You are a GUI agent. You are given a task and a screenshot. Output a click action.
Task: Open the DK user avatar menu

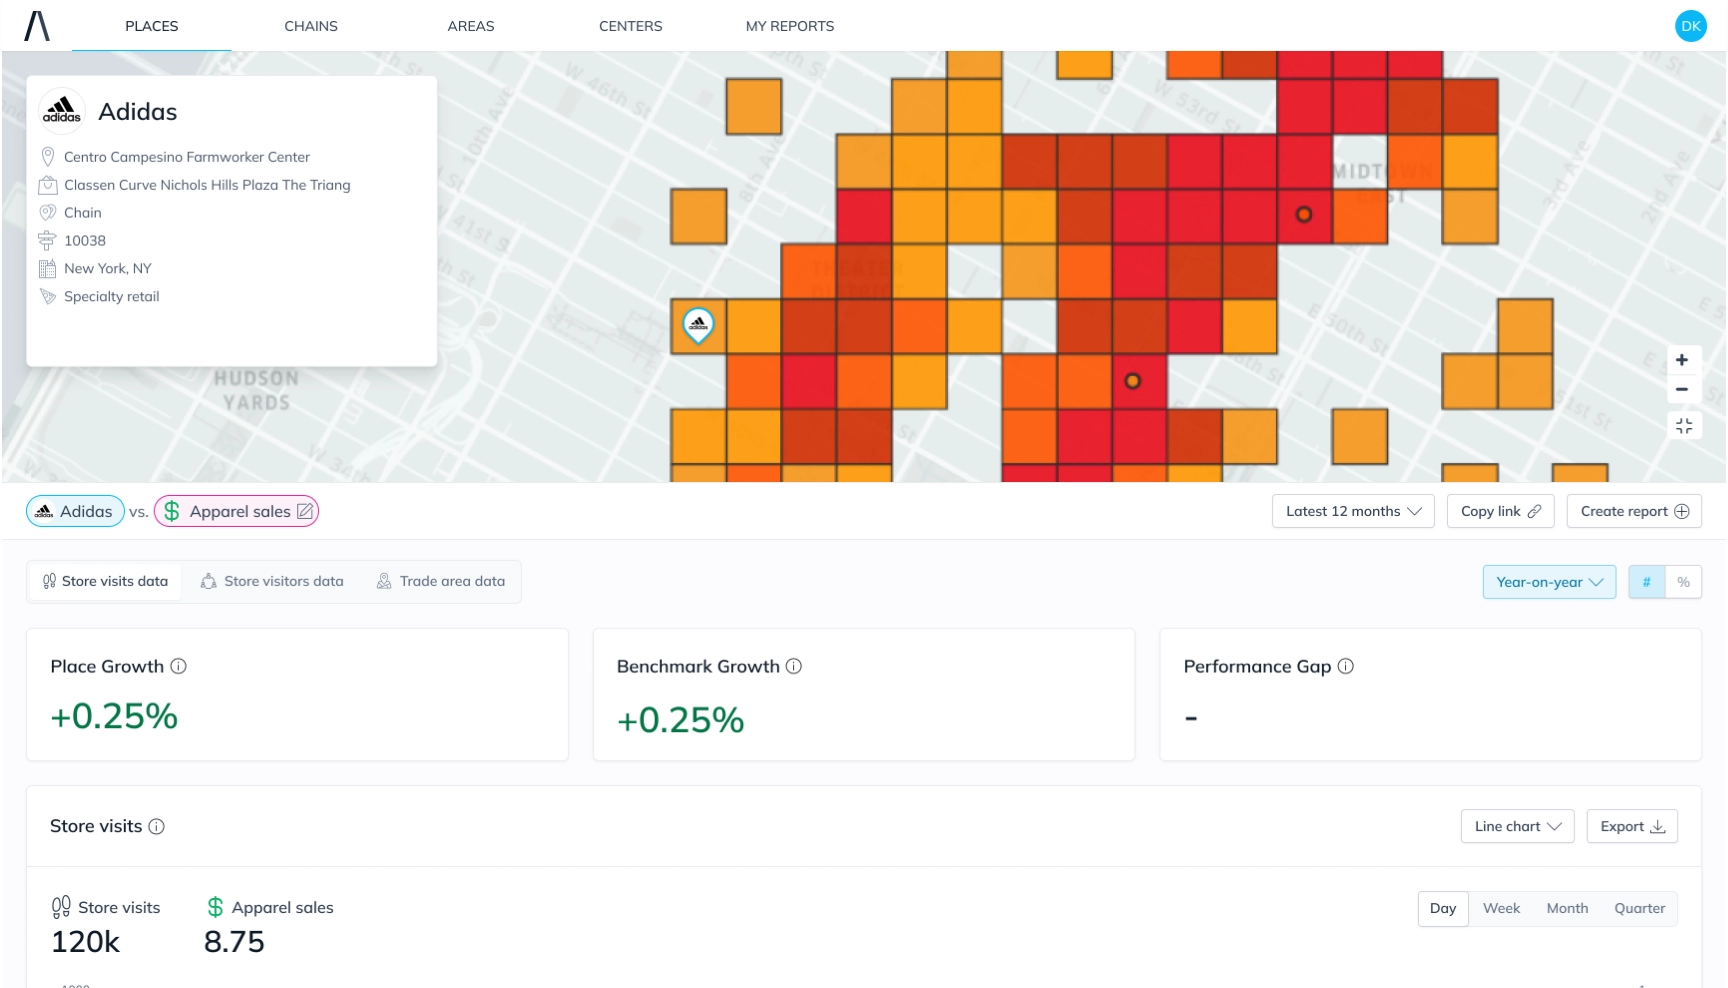[x=1690, y=26]
